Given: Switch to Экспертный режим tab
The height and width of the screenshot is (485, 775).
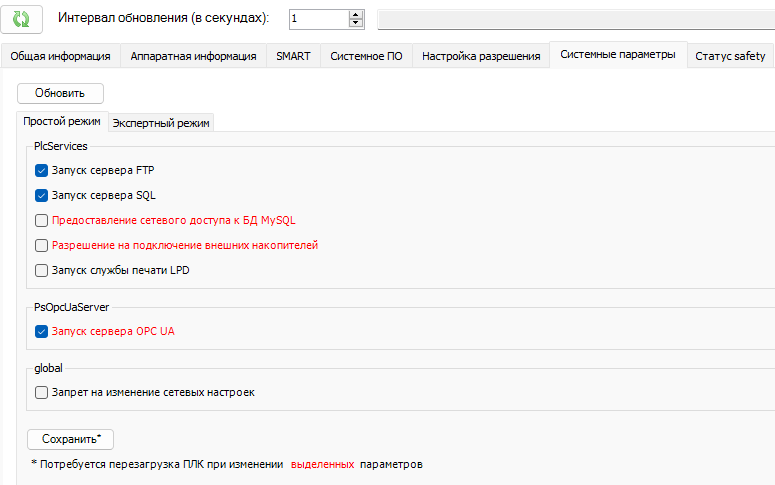Looking at the screenshot, I should tap(161, 123).
